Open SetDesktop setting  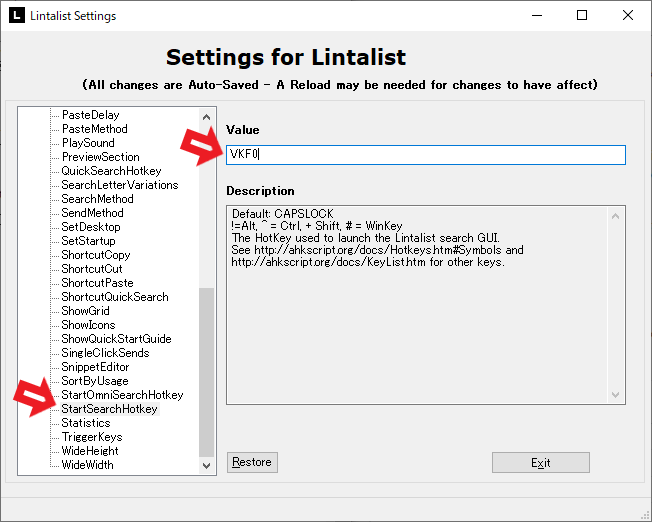coord(91,227)
